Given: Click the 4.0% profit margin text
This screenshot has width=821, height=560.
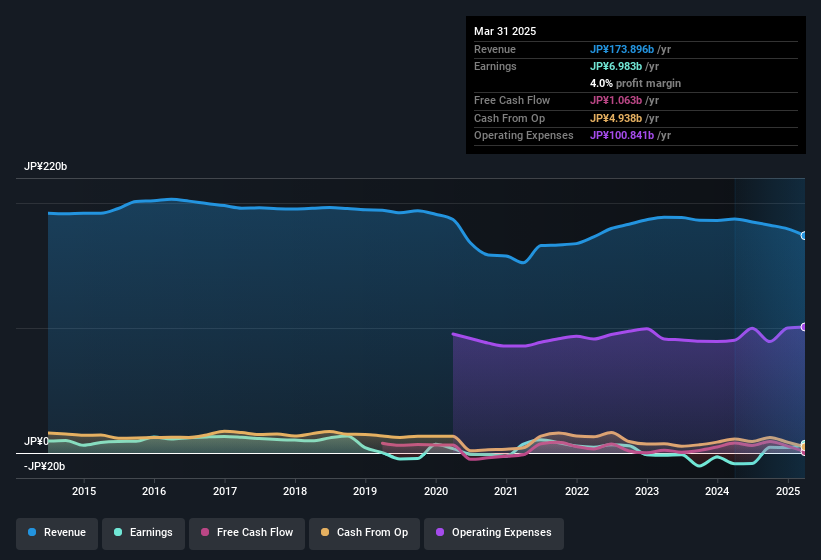Looking at the screenshot, I should tap(635, 83).
